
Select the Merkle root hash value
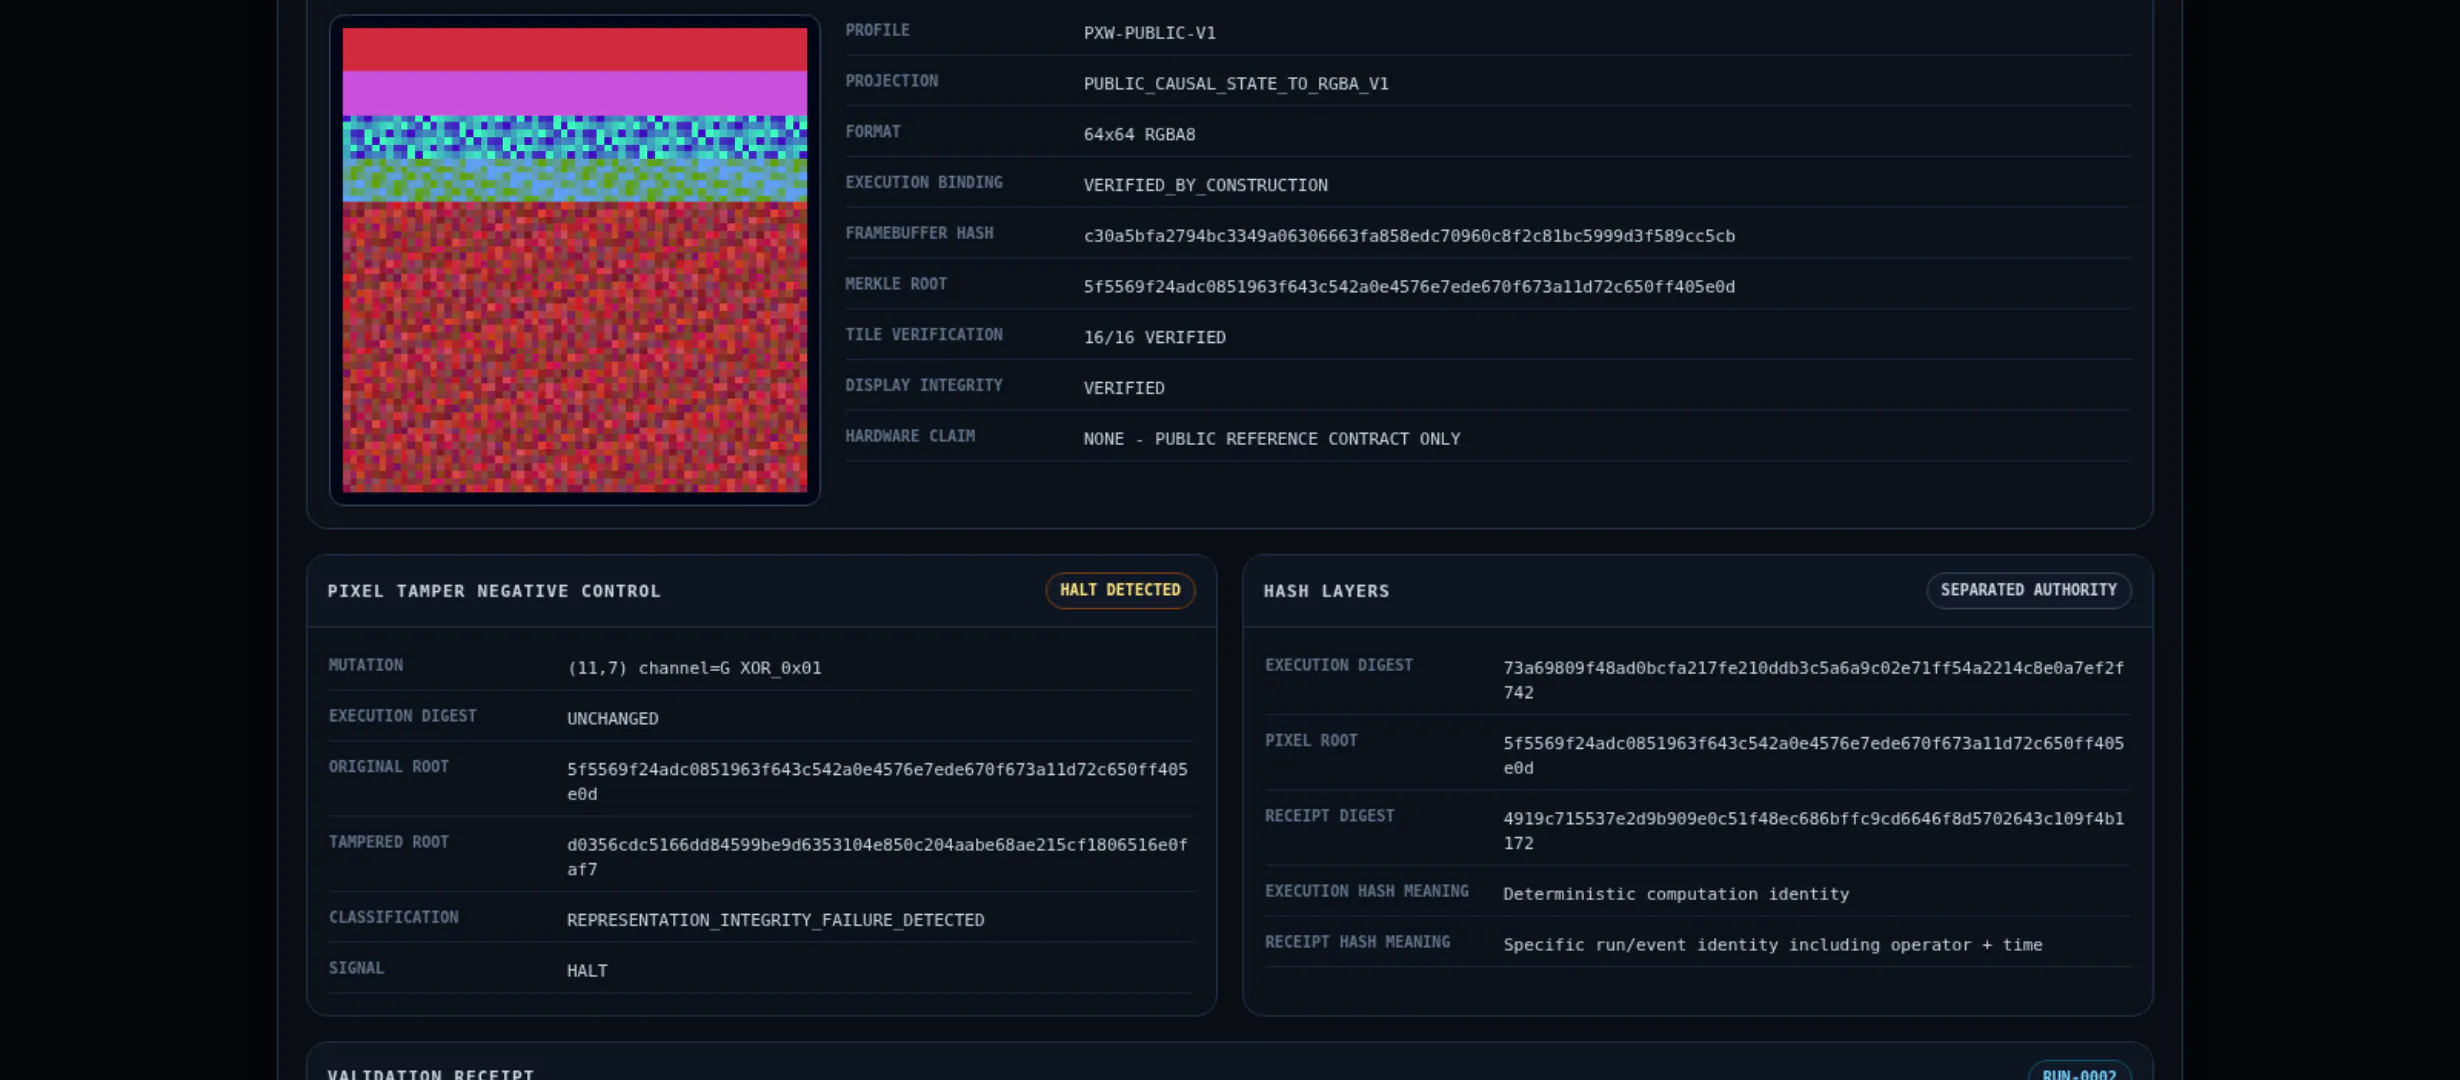[1409, 287]
